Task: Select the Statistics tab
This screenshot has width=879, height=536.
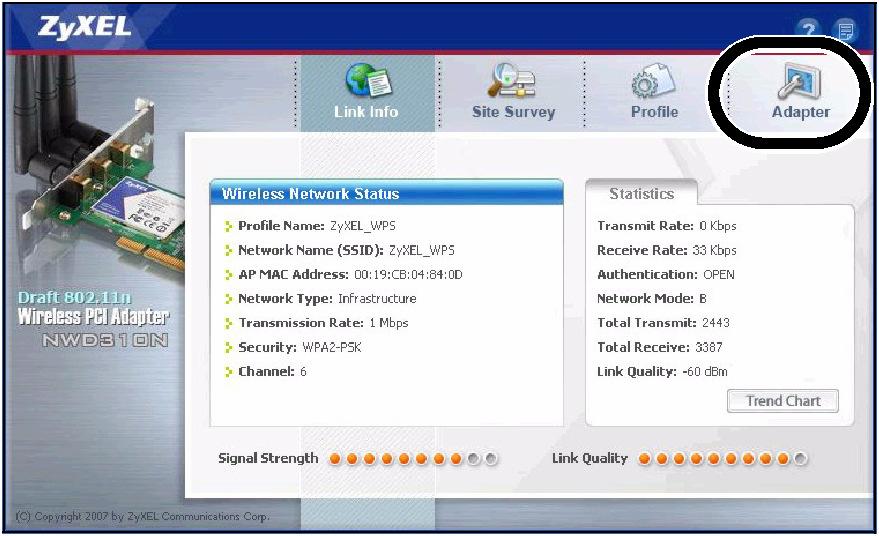Action: [x=641, y=193]
